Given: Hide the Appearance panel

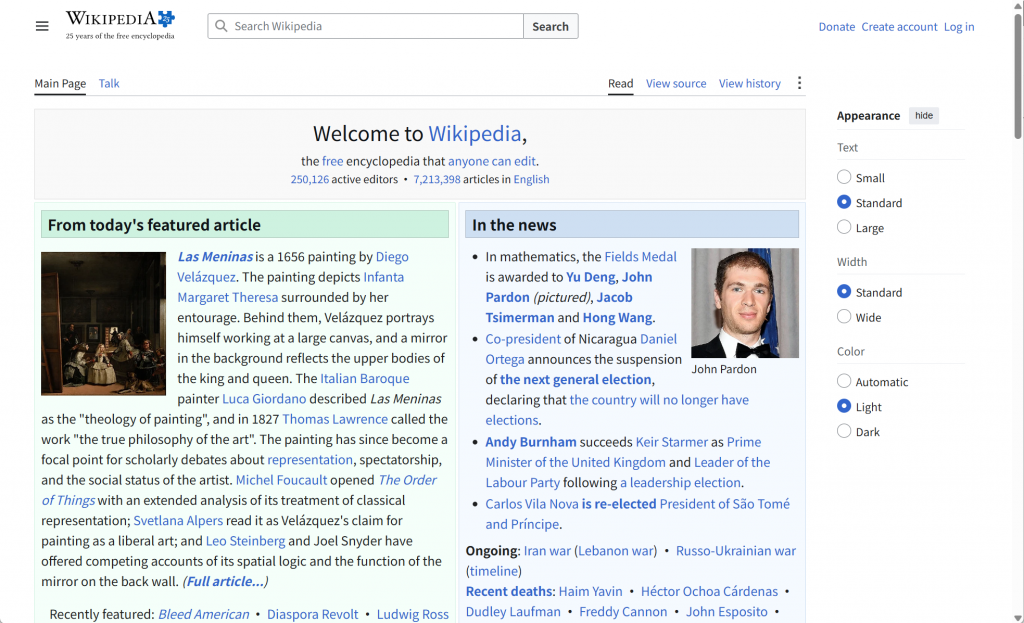Looking at the screenshot, I should 924,116.
